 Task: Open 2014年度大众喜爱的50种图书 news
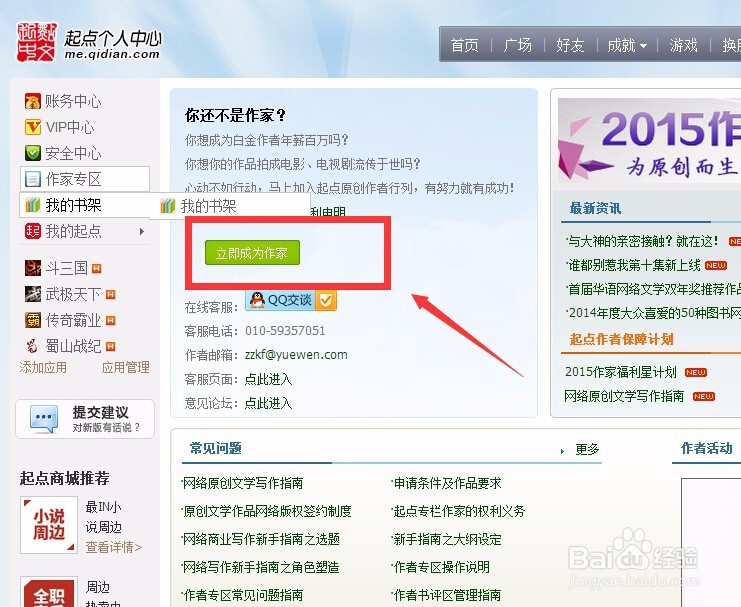point(654,313)
